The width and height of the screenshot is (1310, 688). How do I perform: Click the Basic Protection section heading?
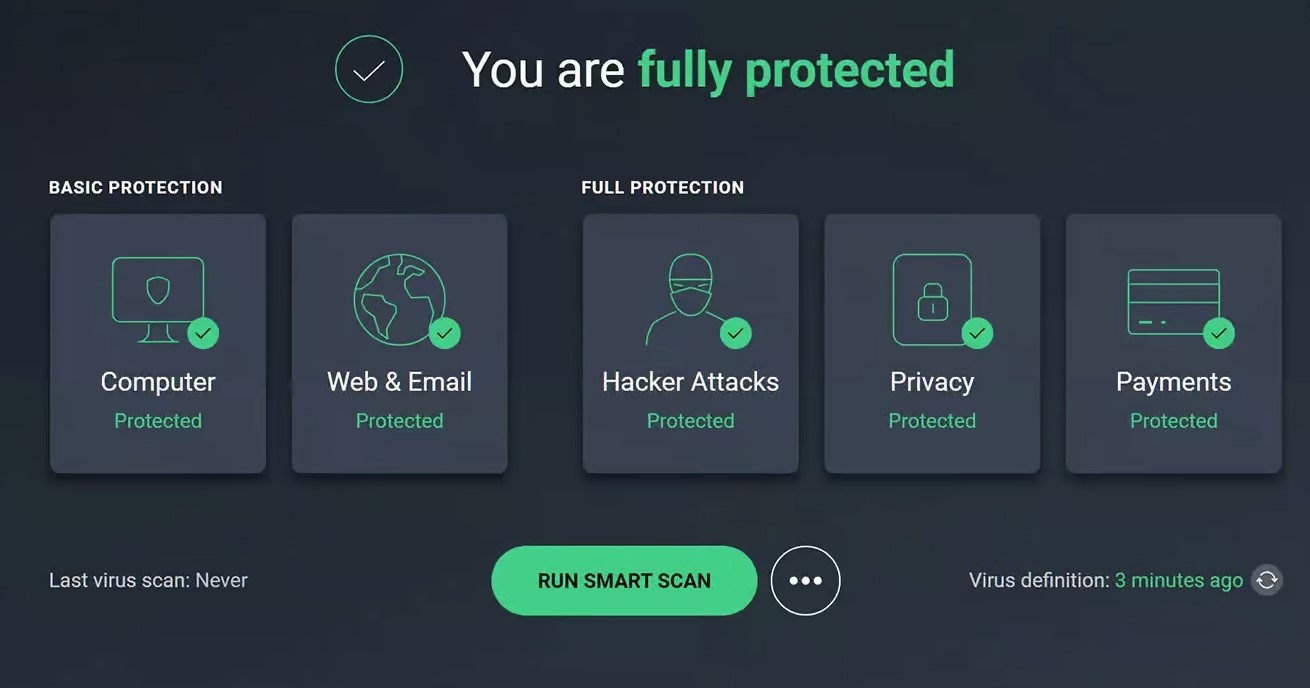click(x=135, y=187)
